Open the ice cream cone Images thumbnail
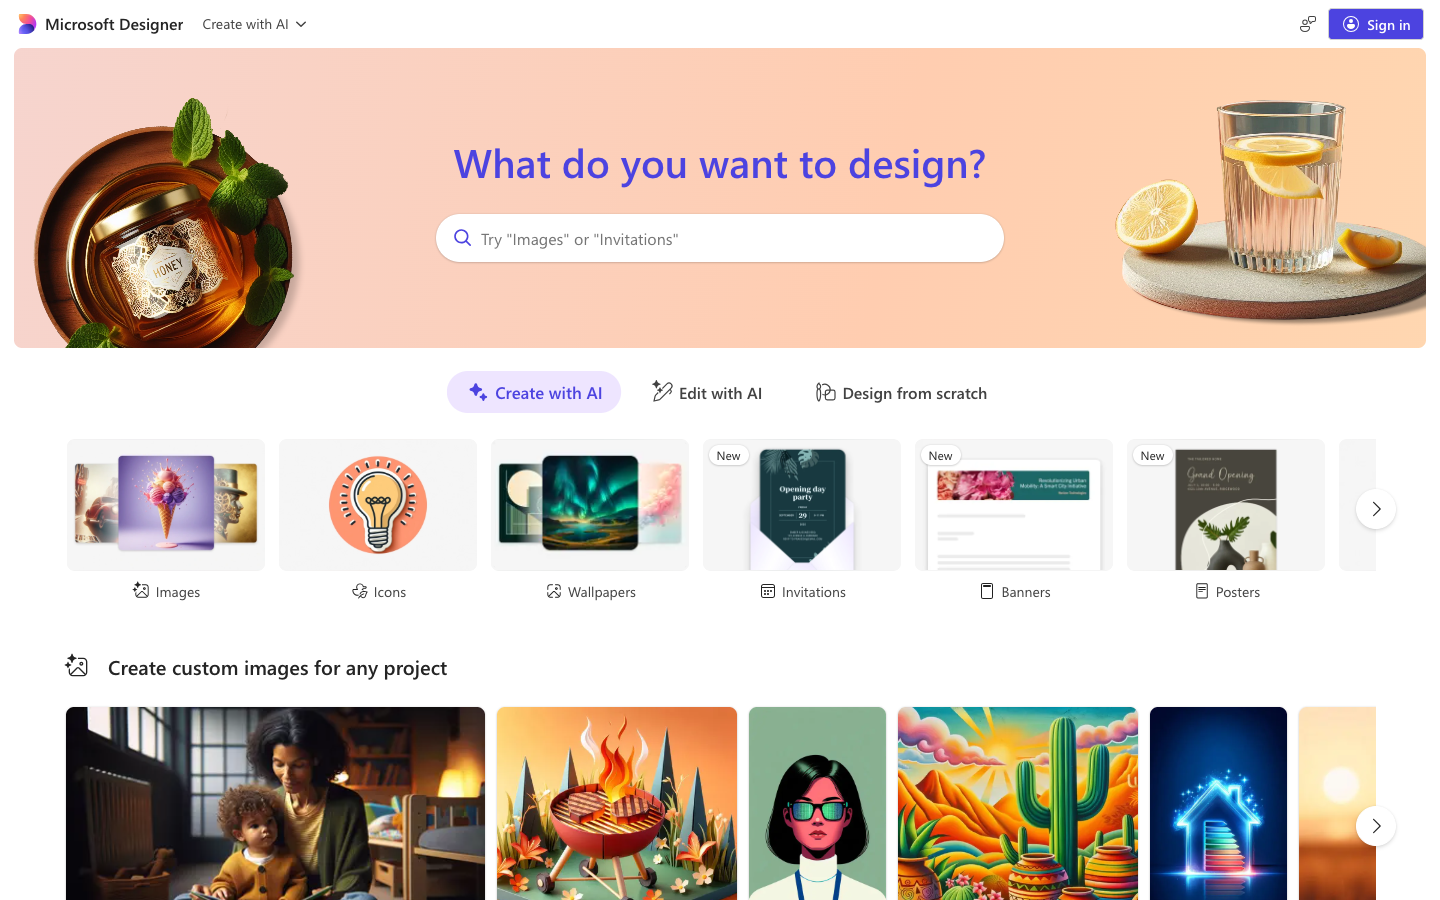The height and width of the screenshot is (900, 1440). (x=166, y=505)
